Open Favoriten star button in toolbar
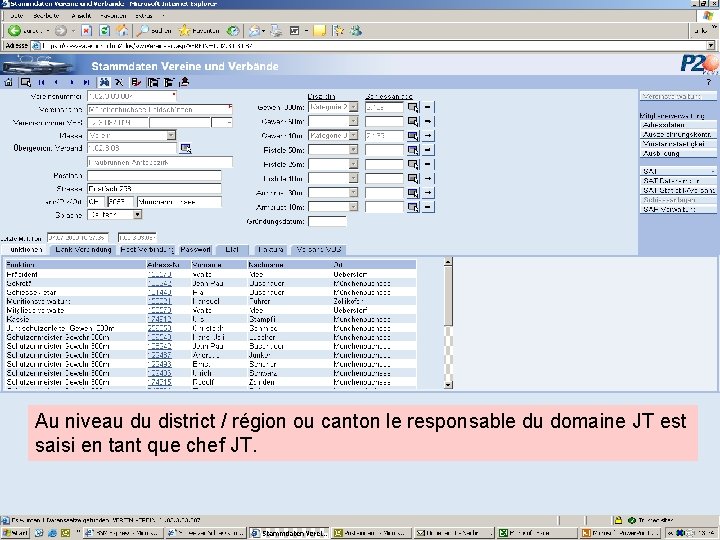The width and height of the screenshot is (720, 540). (x=199, y=31)
